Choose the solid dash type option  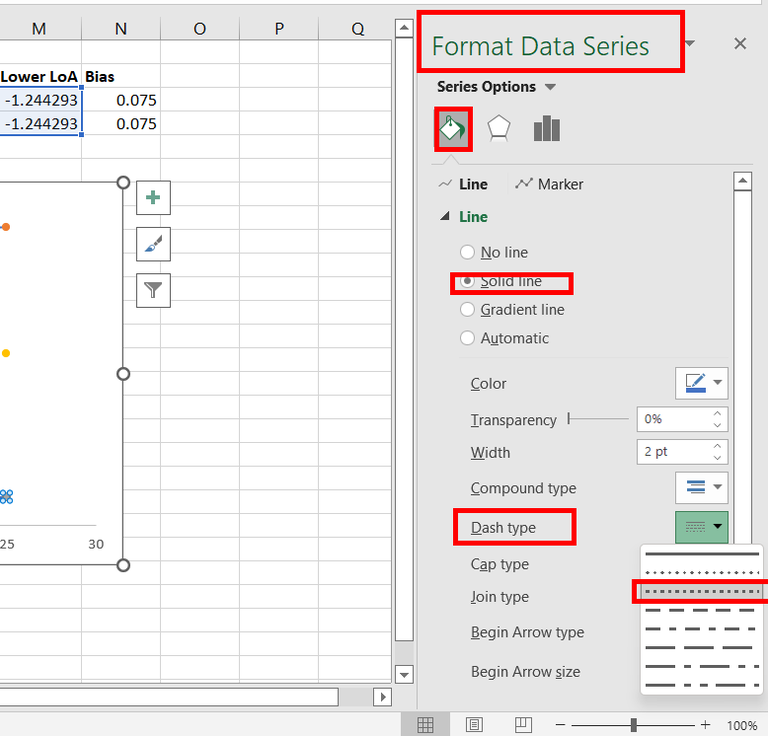point(702,554)
